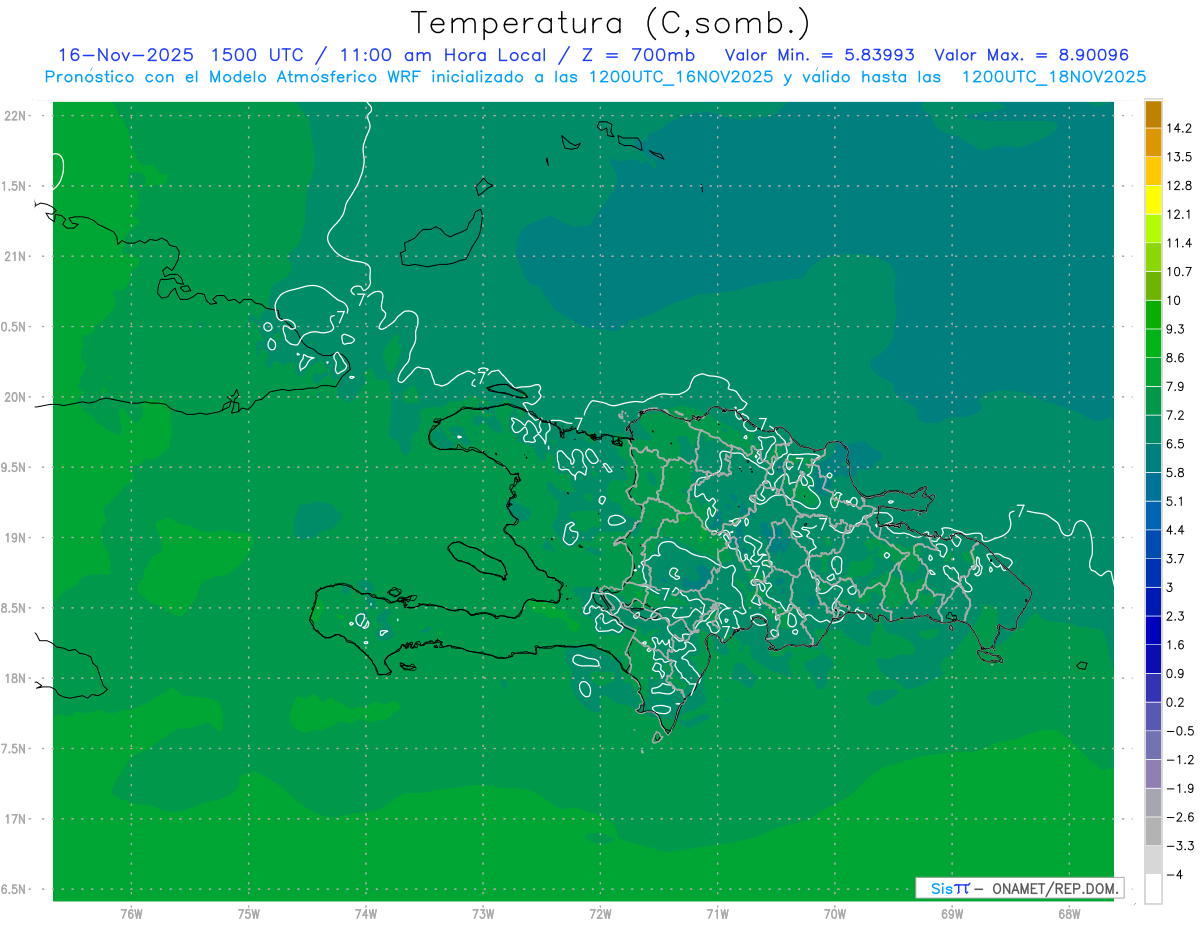The image size is (1200, 927).
Task: Click the '14.2' colorbar value
Action: click(x=1179, y=128)
